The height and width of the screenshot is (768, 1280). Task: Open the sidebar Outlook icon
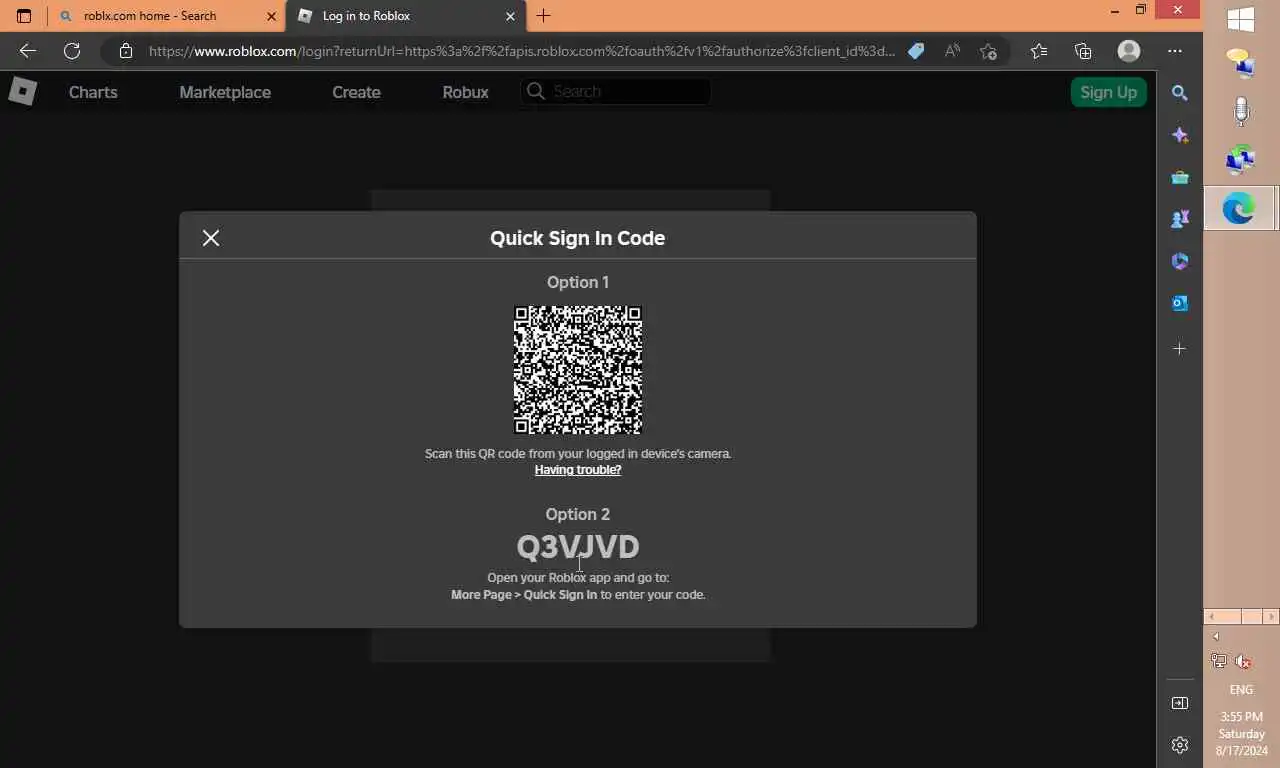(x=1180, y=303)
